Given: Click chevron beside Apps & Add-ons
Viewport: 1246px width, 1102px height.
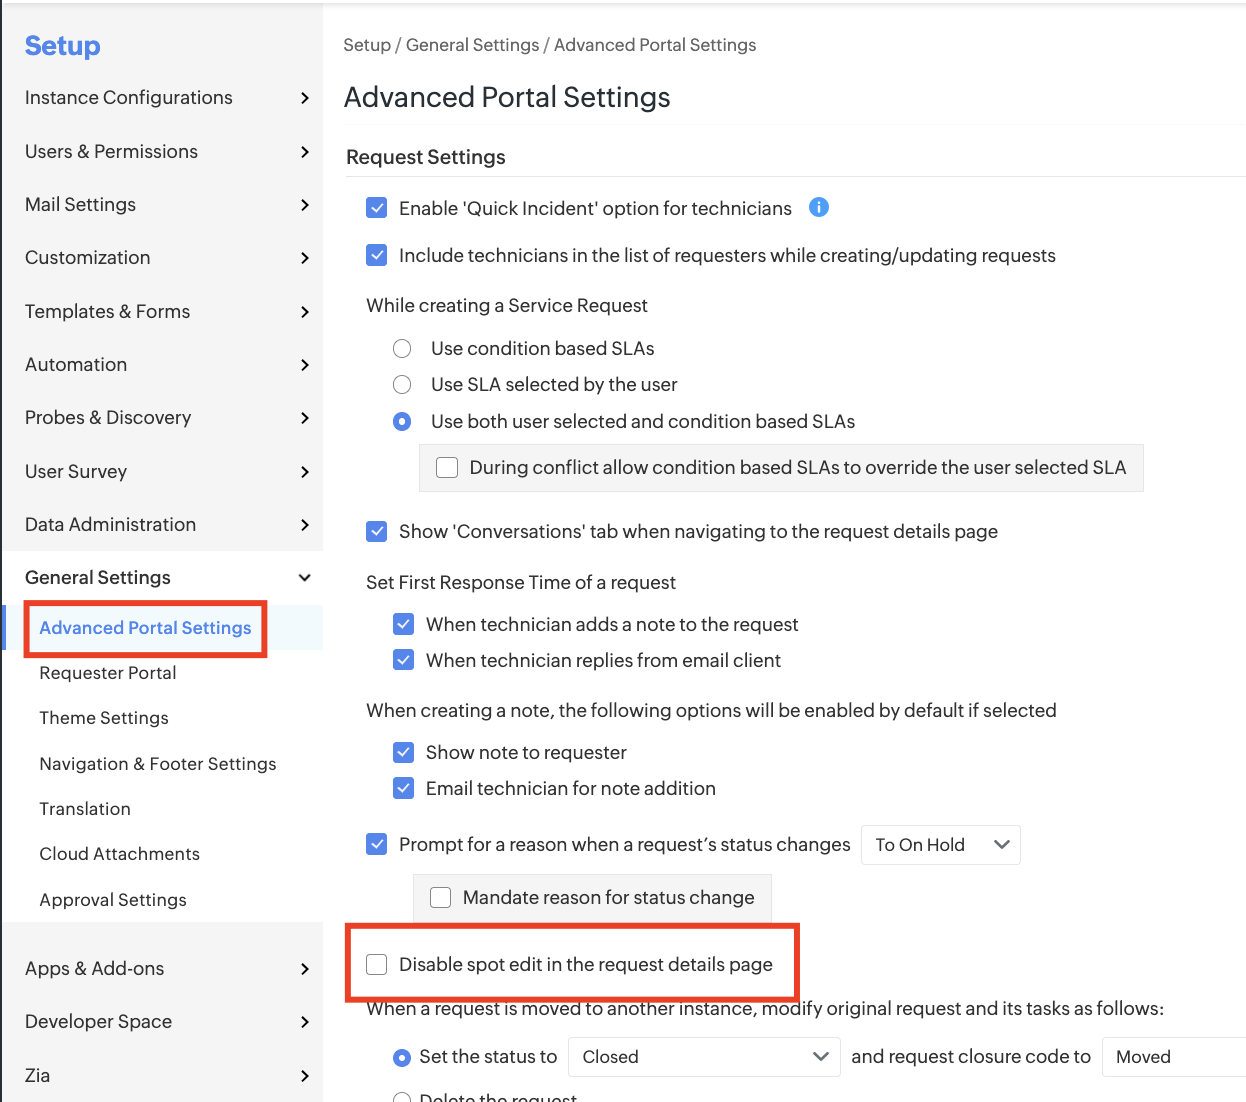Looking at the screenshot, I should 305,969.
